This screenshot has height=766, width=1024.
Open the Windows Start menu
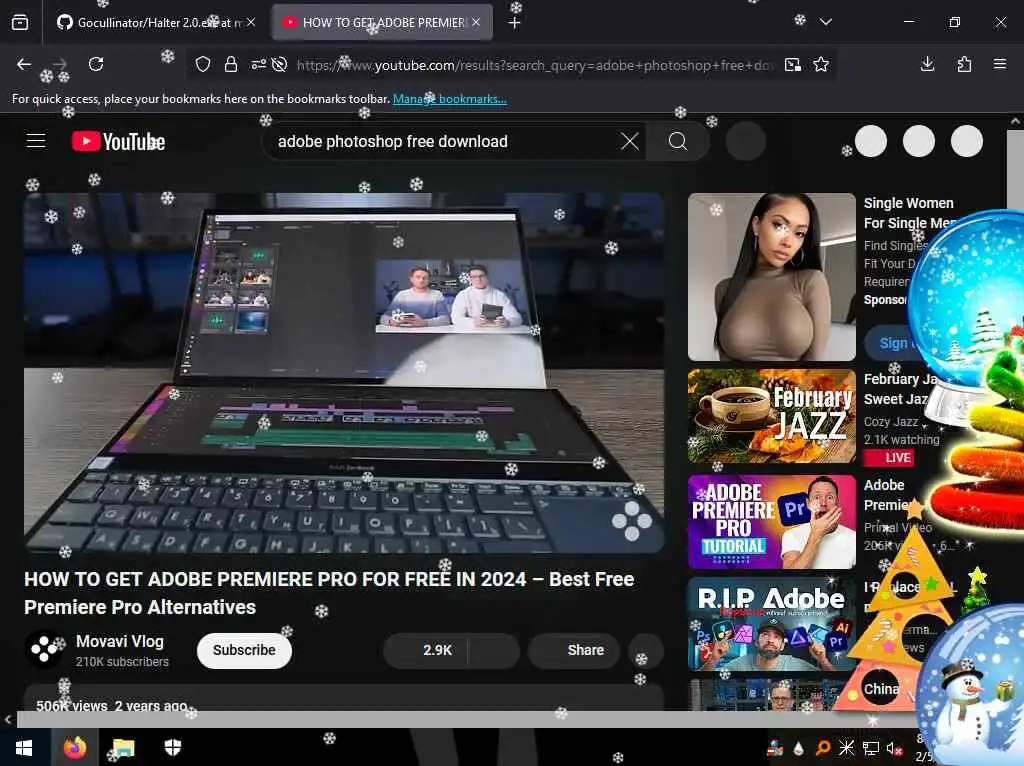24,748
